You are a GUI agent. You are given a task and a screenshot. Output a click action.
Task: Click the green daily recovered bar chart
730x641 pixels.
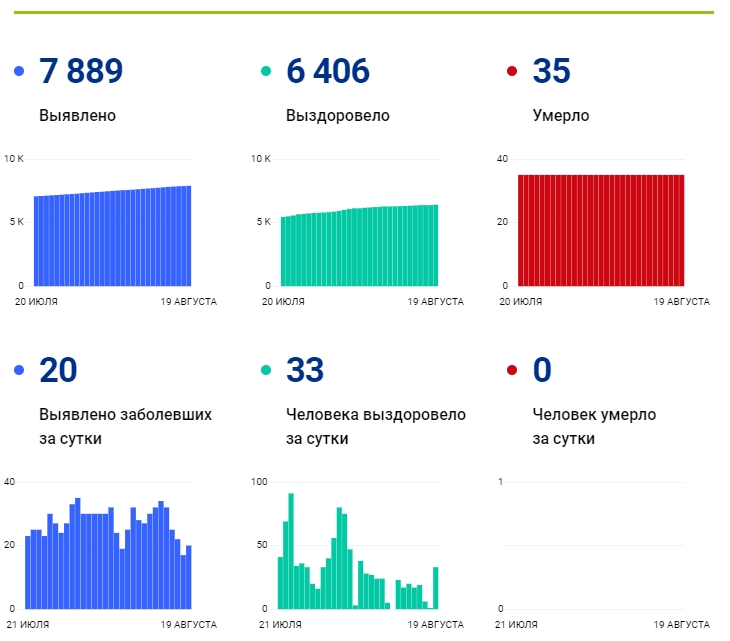[x=358, y=551]
